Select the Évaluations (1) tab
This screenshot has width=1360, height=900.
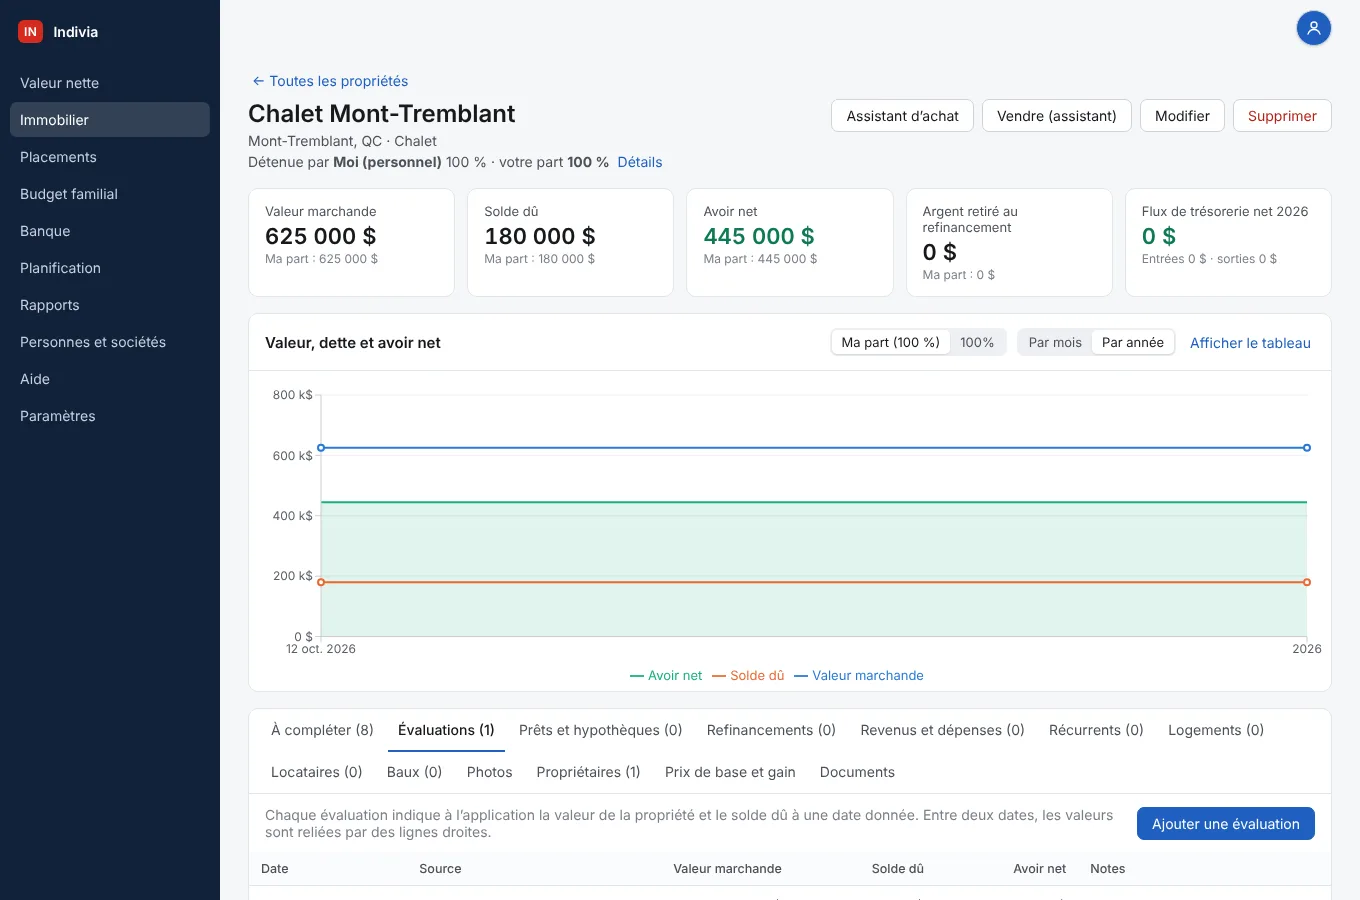tap(446, 730)
